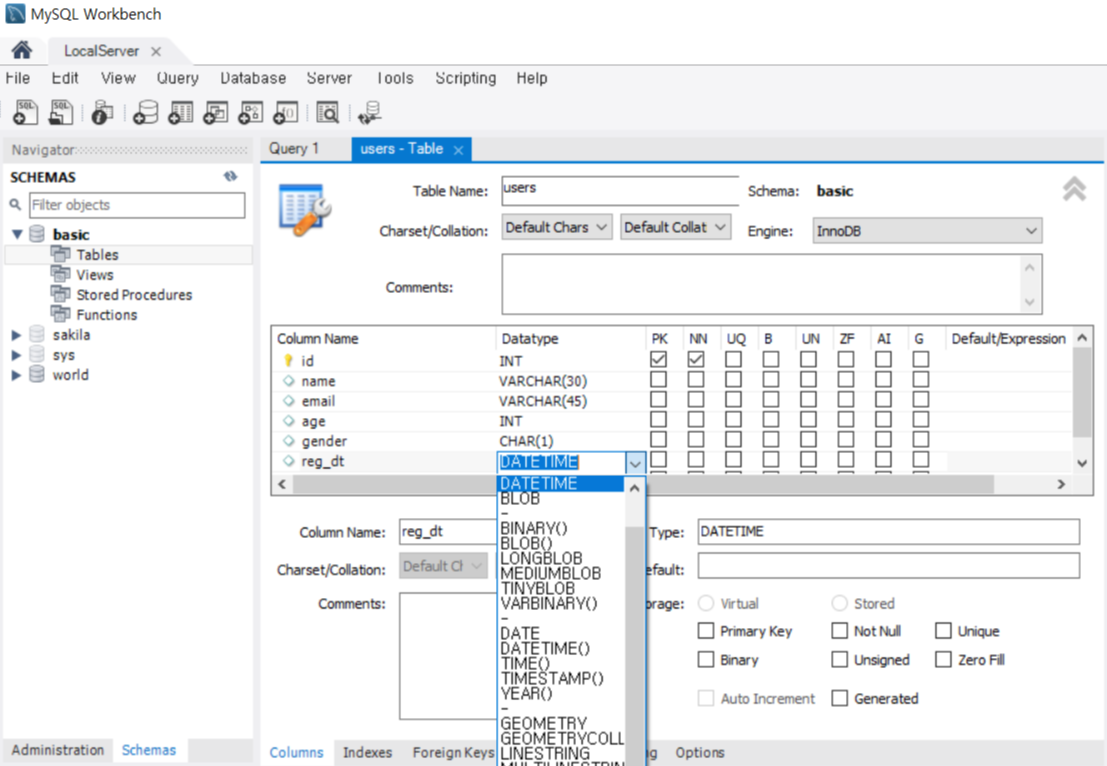Click the sakila database icon
This screenshot has width=1107, height=766.
(x=37, y=335)
